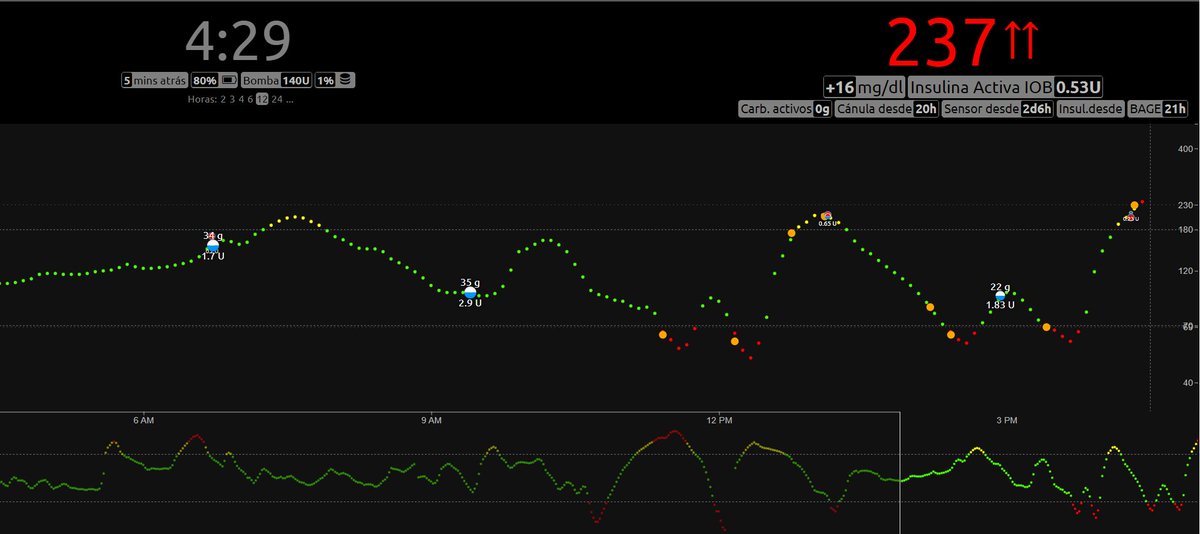Click the '5 mins atrás' status pill

click(154, 80)
